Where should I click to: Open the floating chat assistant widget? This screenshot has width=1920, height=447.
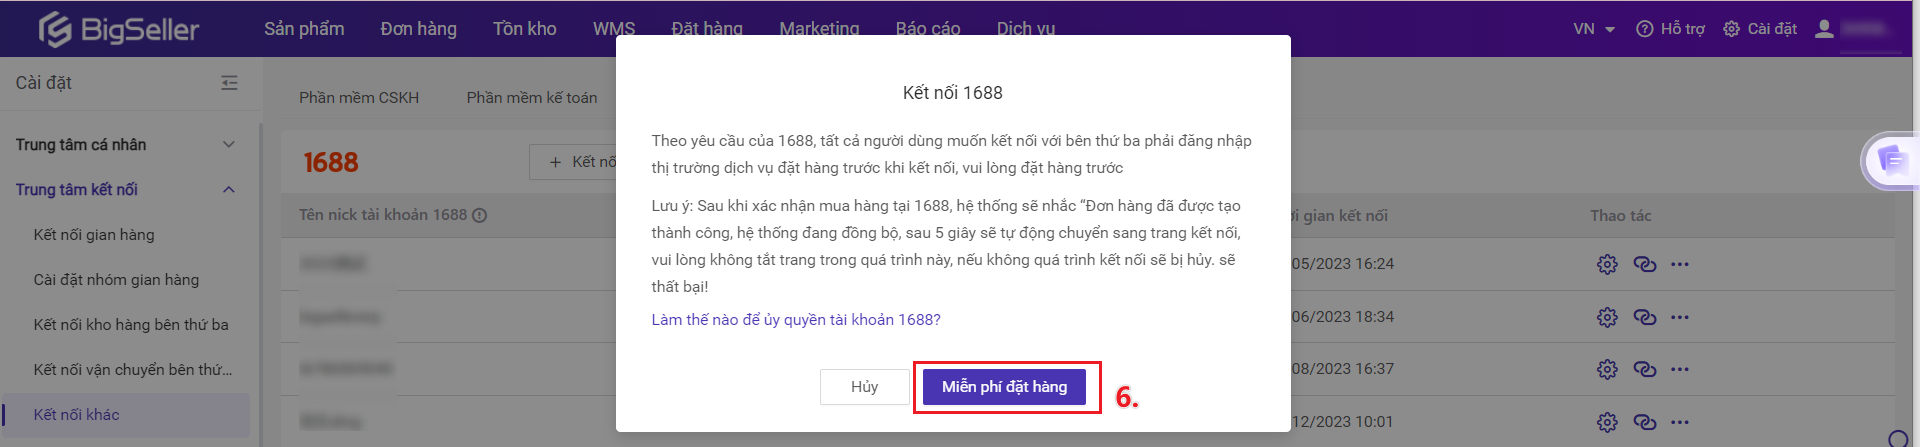[1892, 160]
